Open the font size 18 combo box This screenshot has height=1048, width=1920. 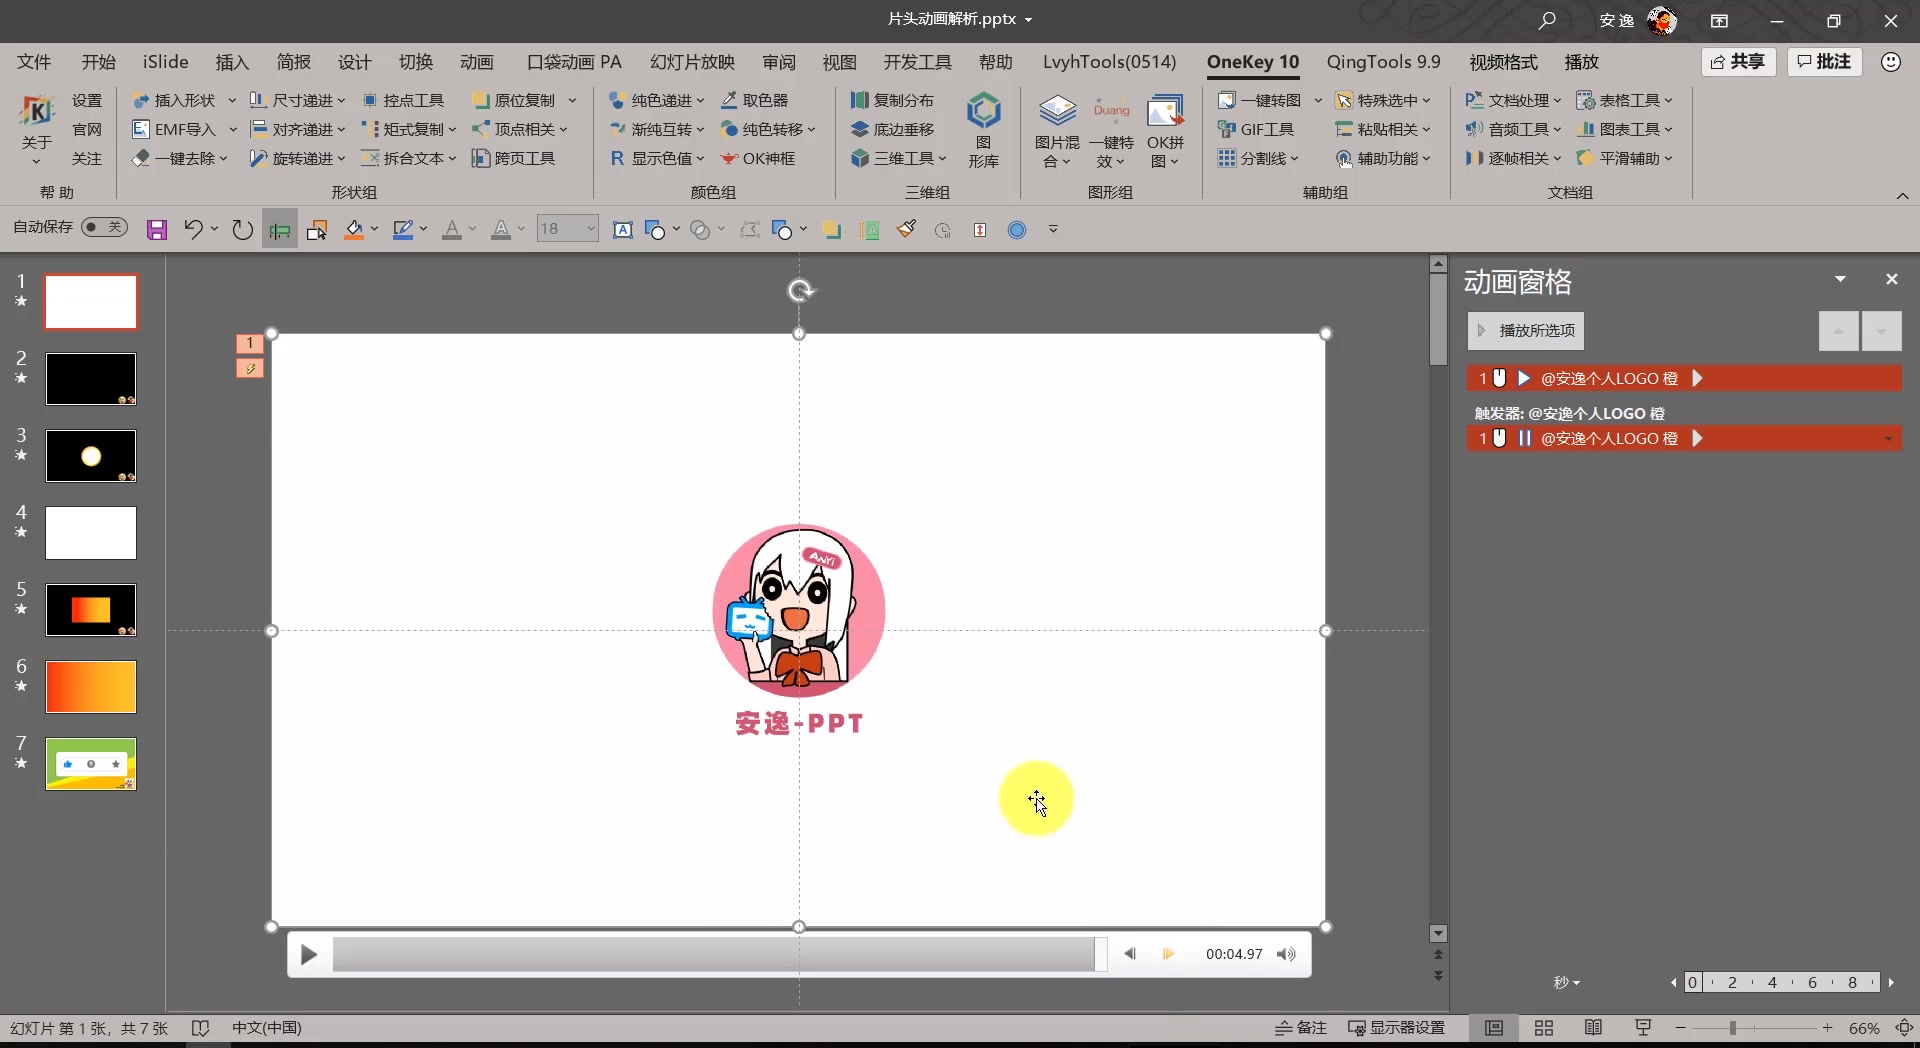click(x=567, y=229)
